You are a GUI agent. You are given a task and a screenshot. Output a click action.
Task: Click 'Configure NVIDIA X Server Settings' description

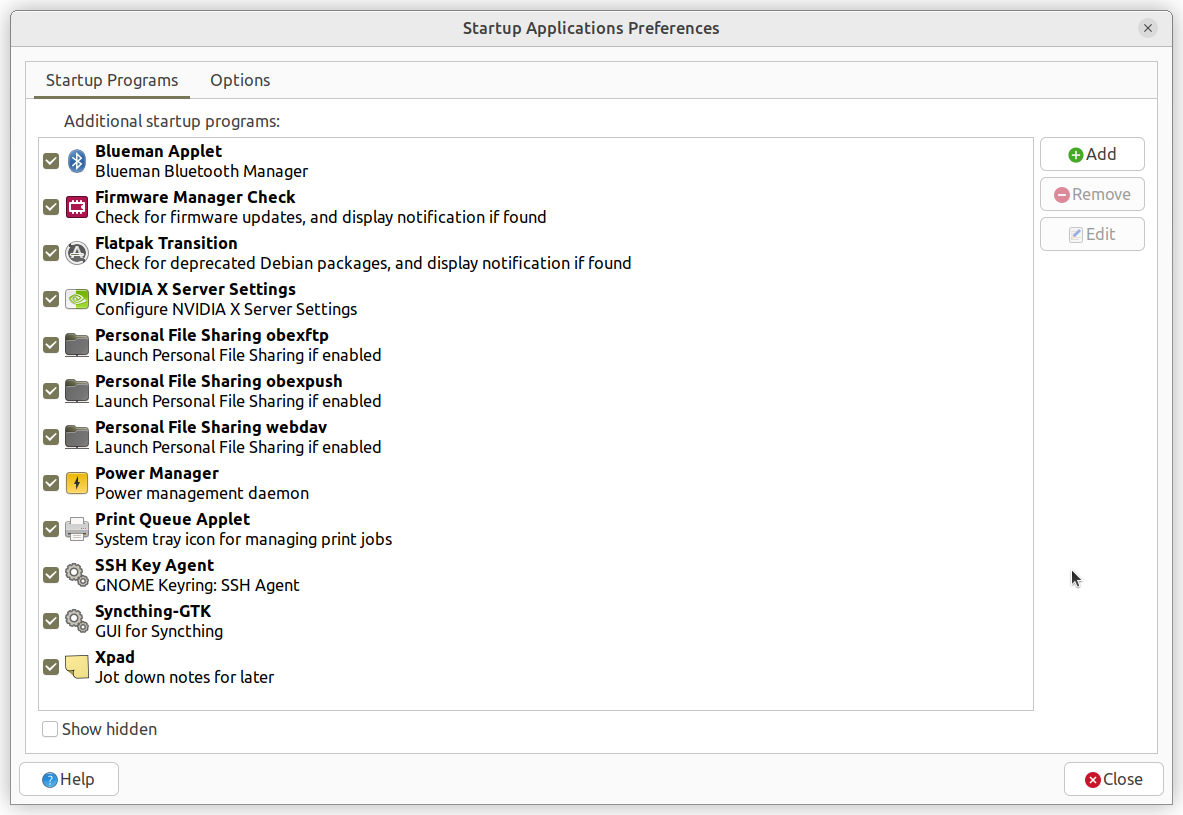[226, 309]
